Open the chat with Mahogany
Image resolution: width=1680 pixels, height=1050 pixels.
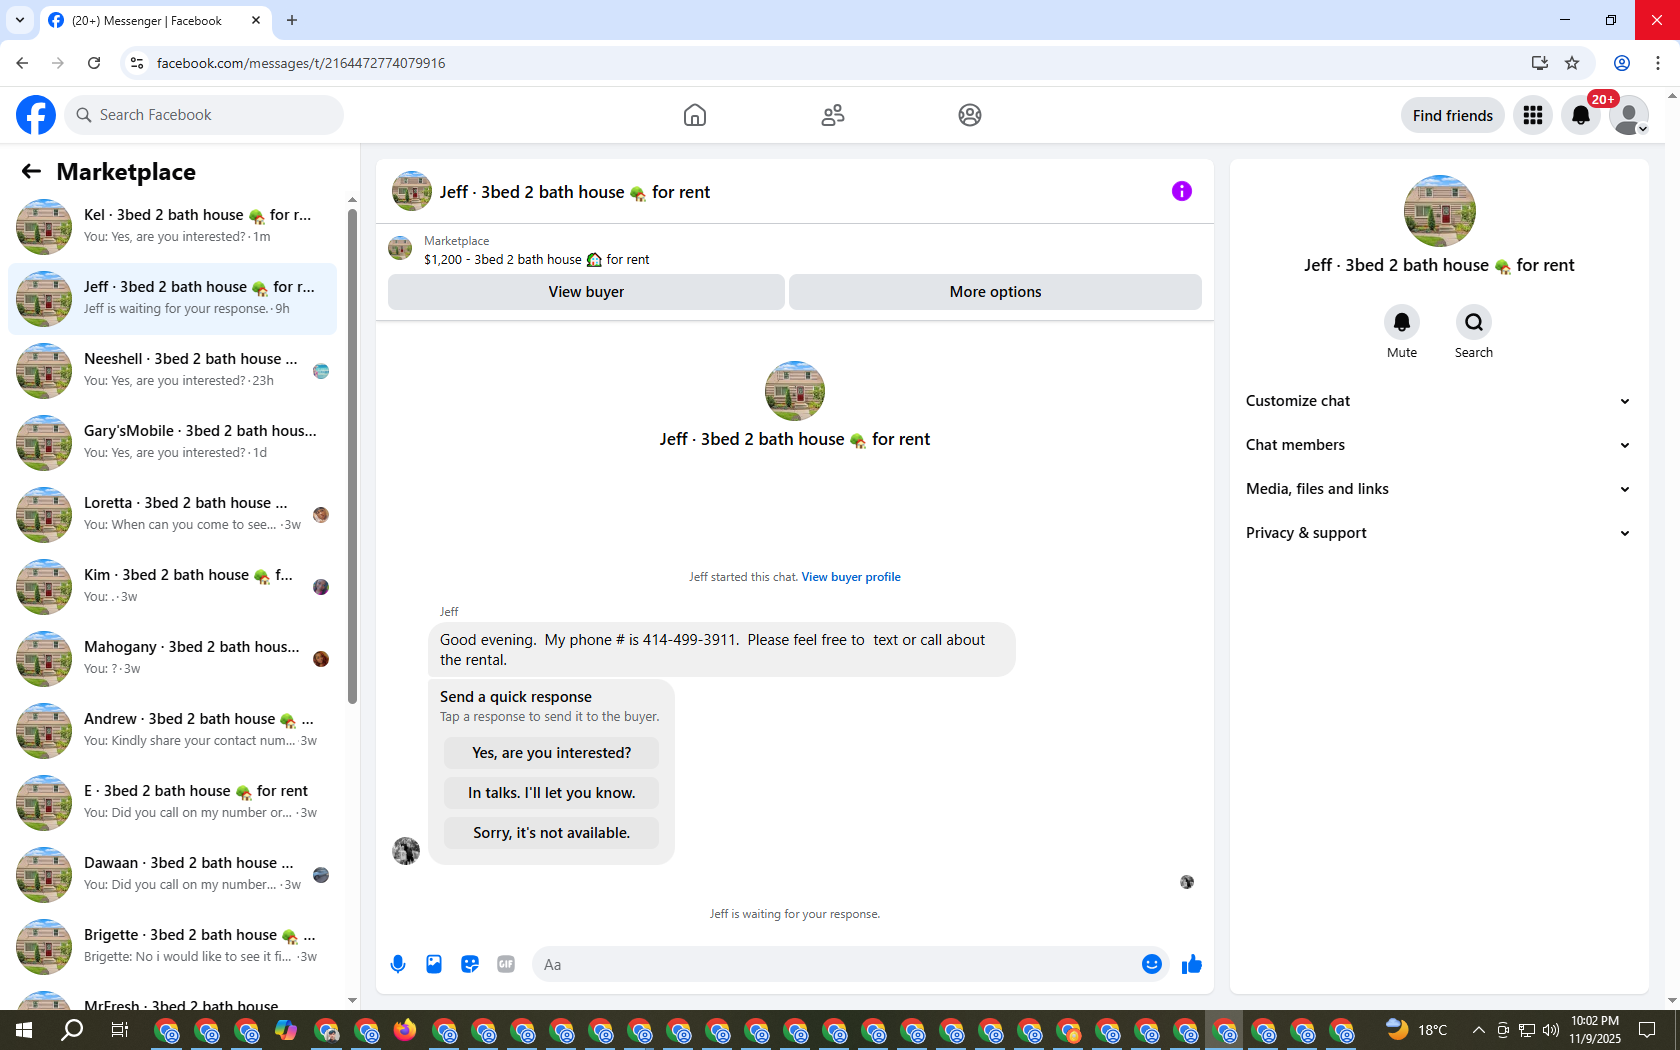(x=172, y=658)
